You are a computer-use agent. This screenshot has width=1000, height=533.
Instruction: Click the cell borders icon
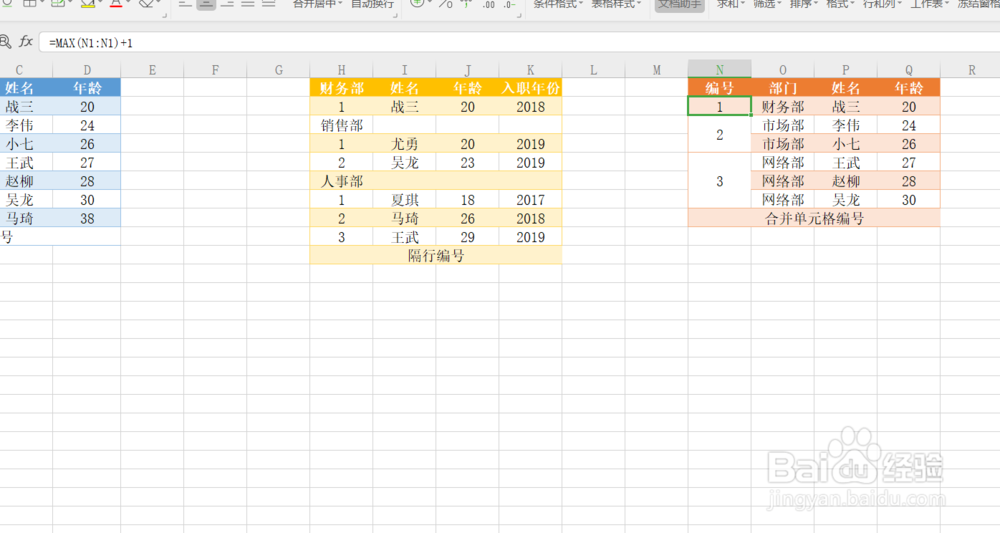30,3
